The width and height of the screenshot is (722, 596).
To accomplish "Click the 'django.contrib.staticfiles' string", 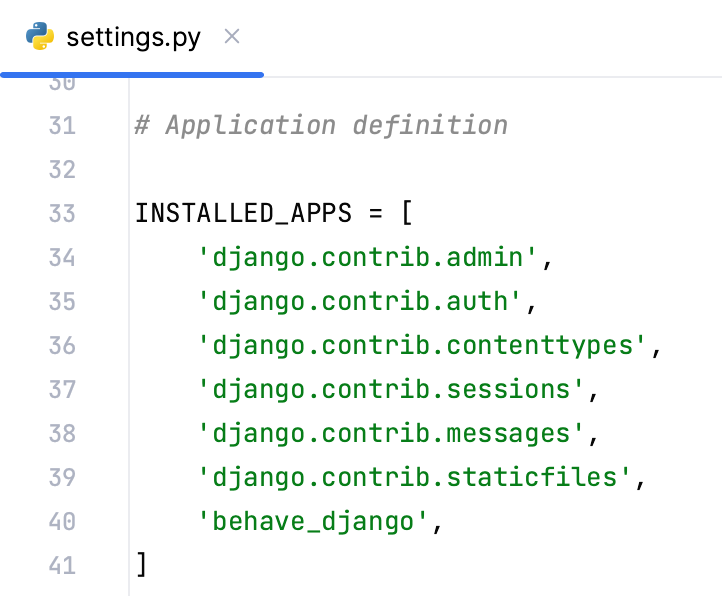I will pos(414,478).
